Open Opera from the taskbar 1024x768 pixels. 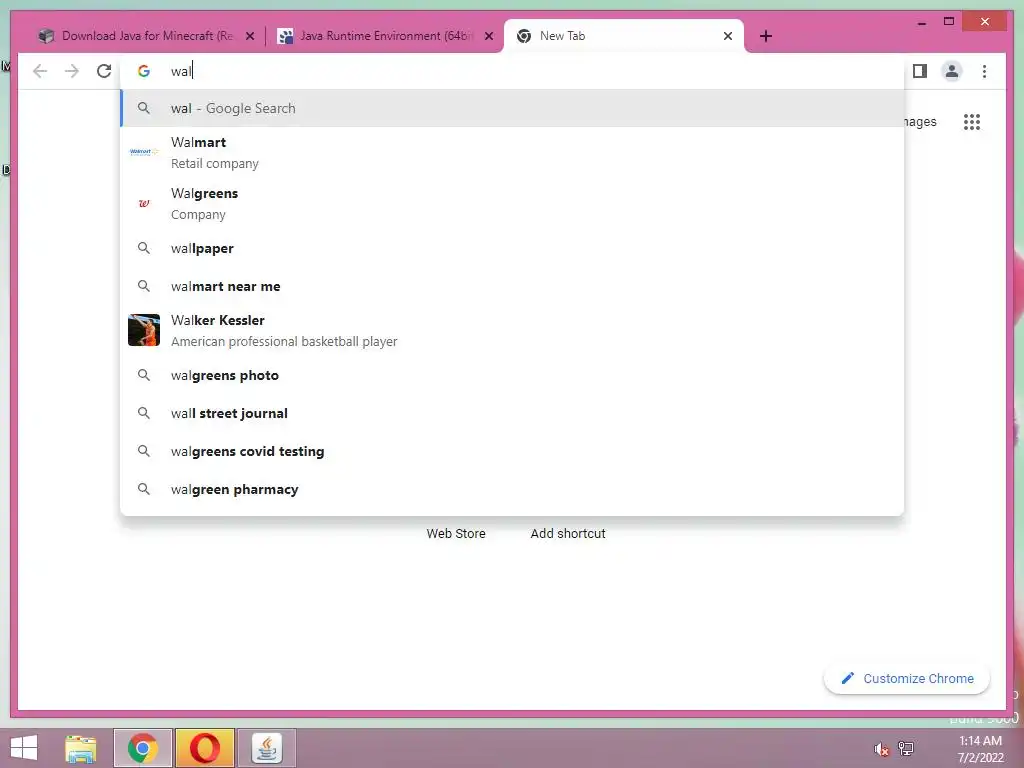point(204,748)
